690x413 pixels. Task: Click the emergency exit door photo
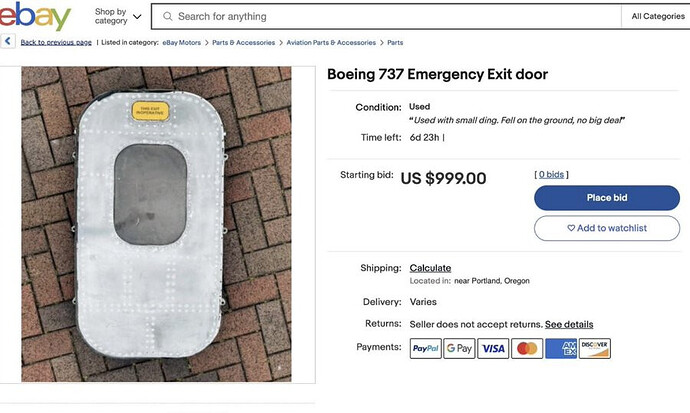(x=156, y=224)
